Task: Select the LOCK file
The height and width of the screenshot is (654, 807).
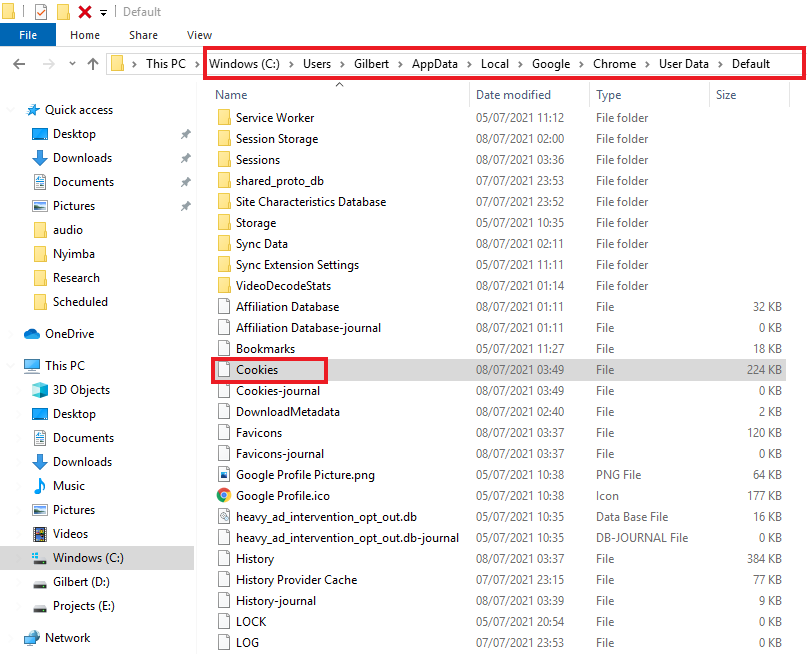Action: point(251,622)
